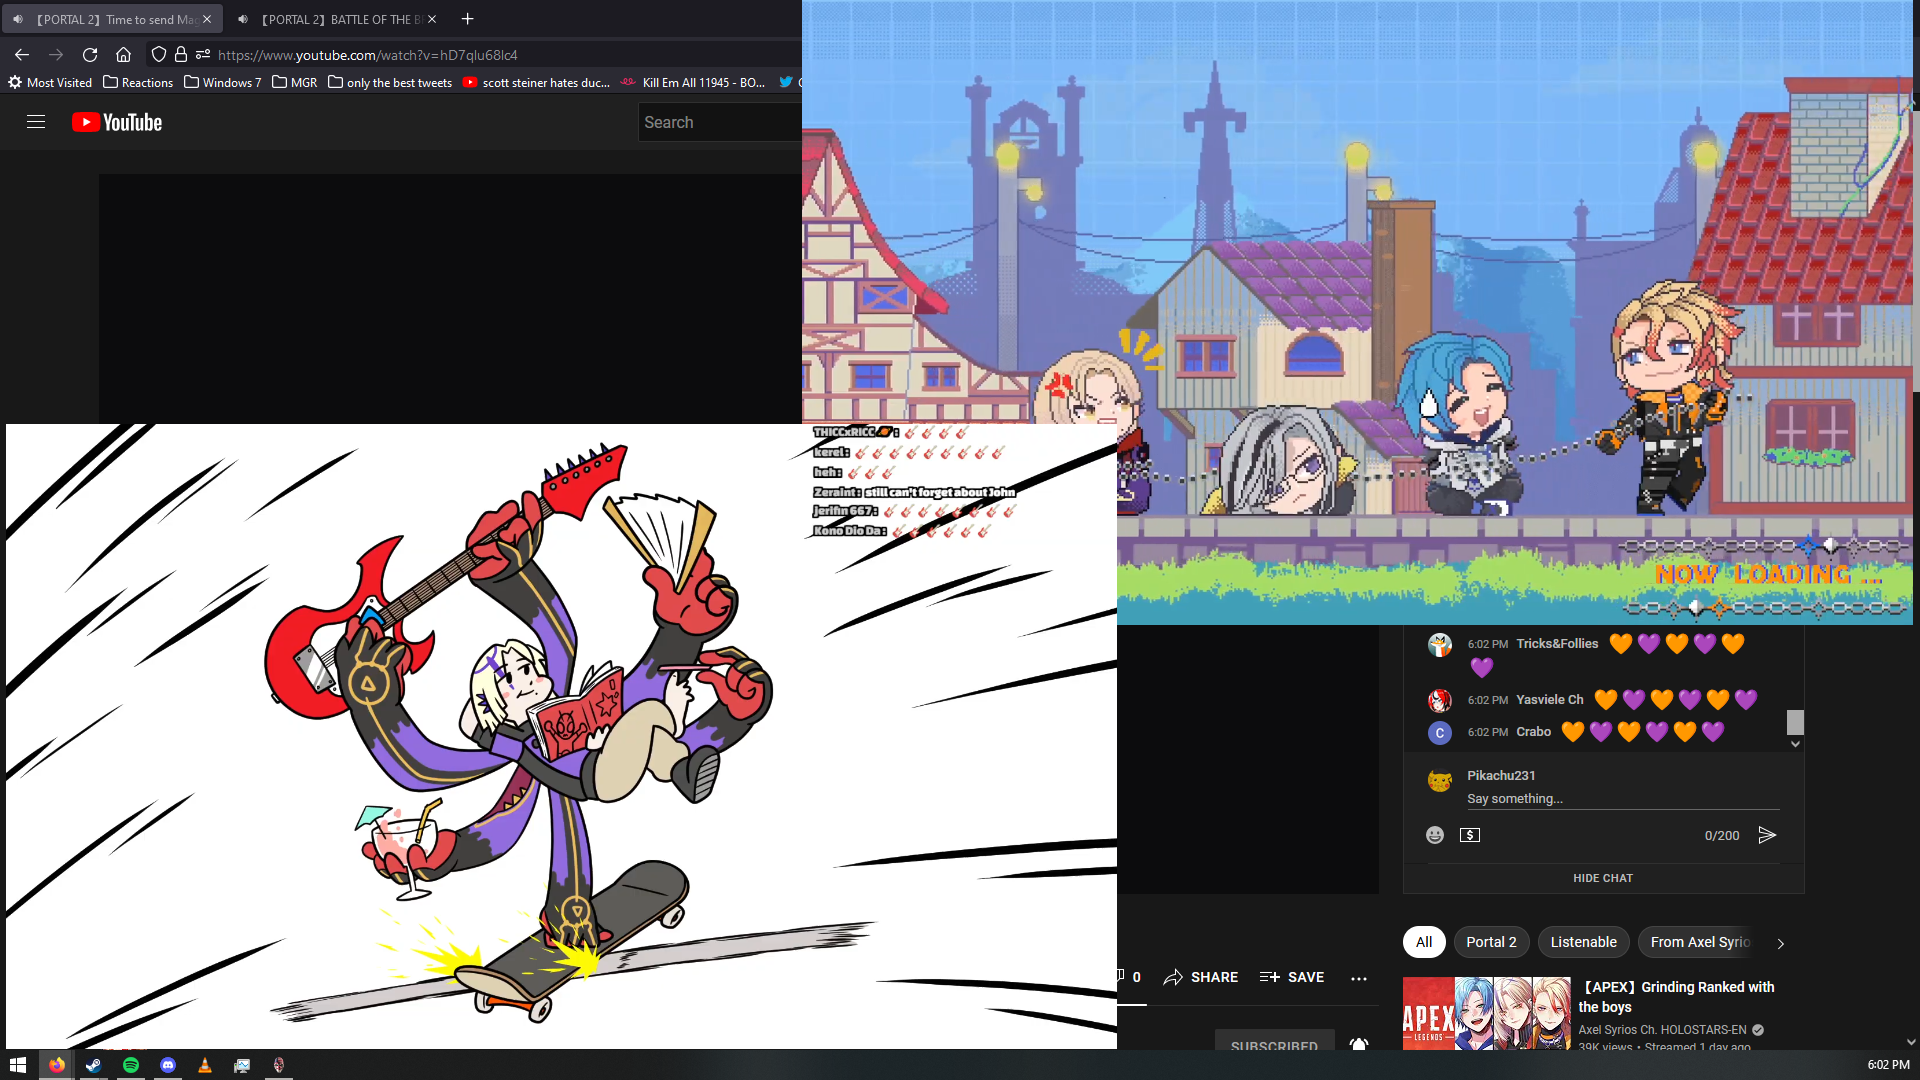Open APEX Grinding Ranked video thumbnail

click(x=1486, y=1013)
